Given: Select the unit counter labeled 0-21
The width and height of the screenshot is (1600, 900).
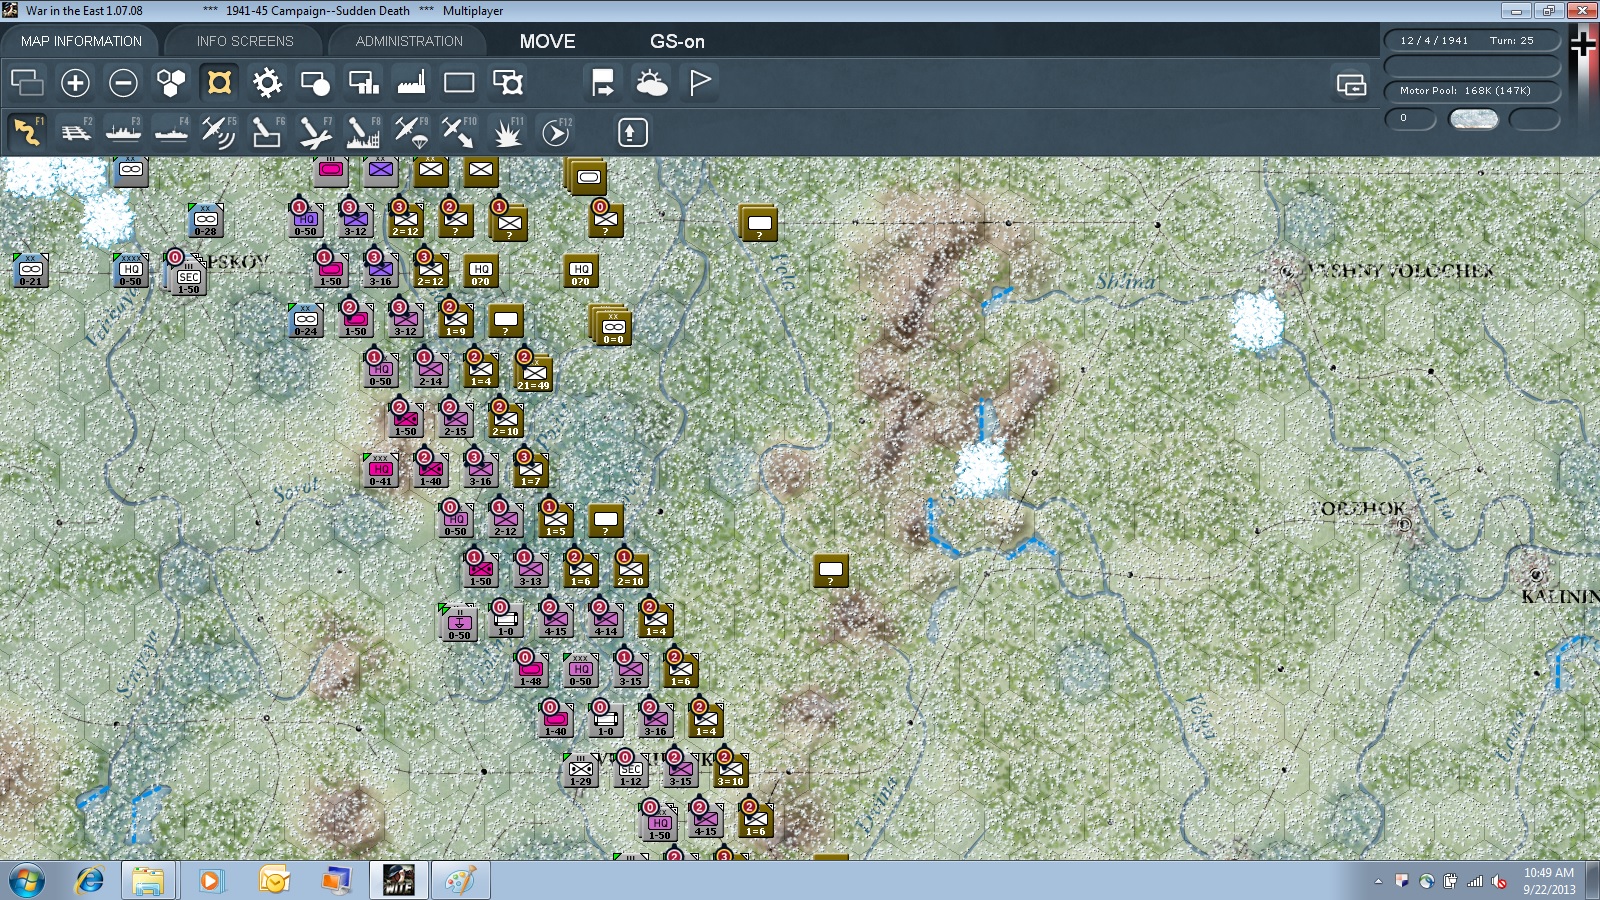Looking at the screenshot, I should tap(30, 270).
